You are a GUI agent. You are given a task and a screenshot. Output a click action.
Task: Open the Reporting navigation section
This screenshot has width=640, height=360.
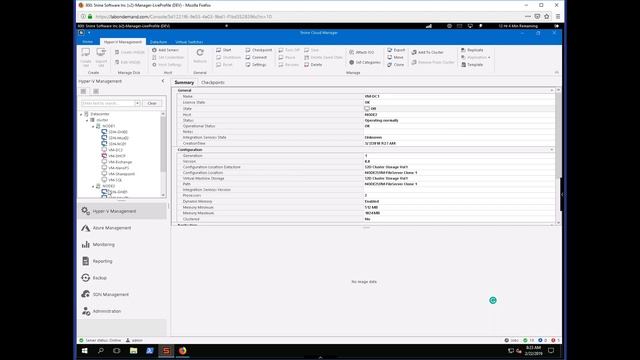point(122,261)
